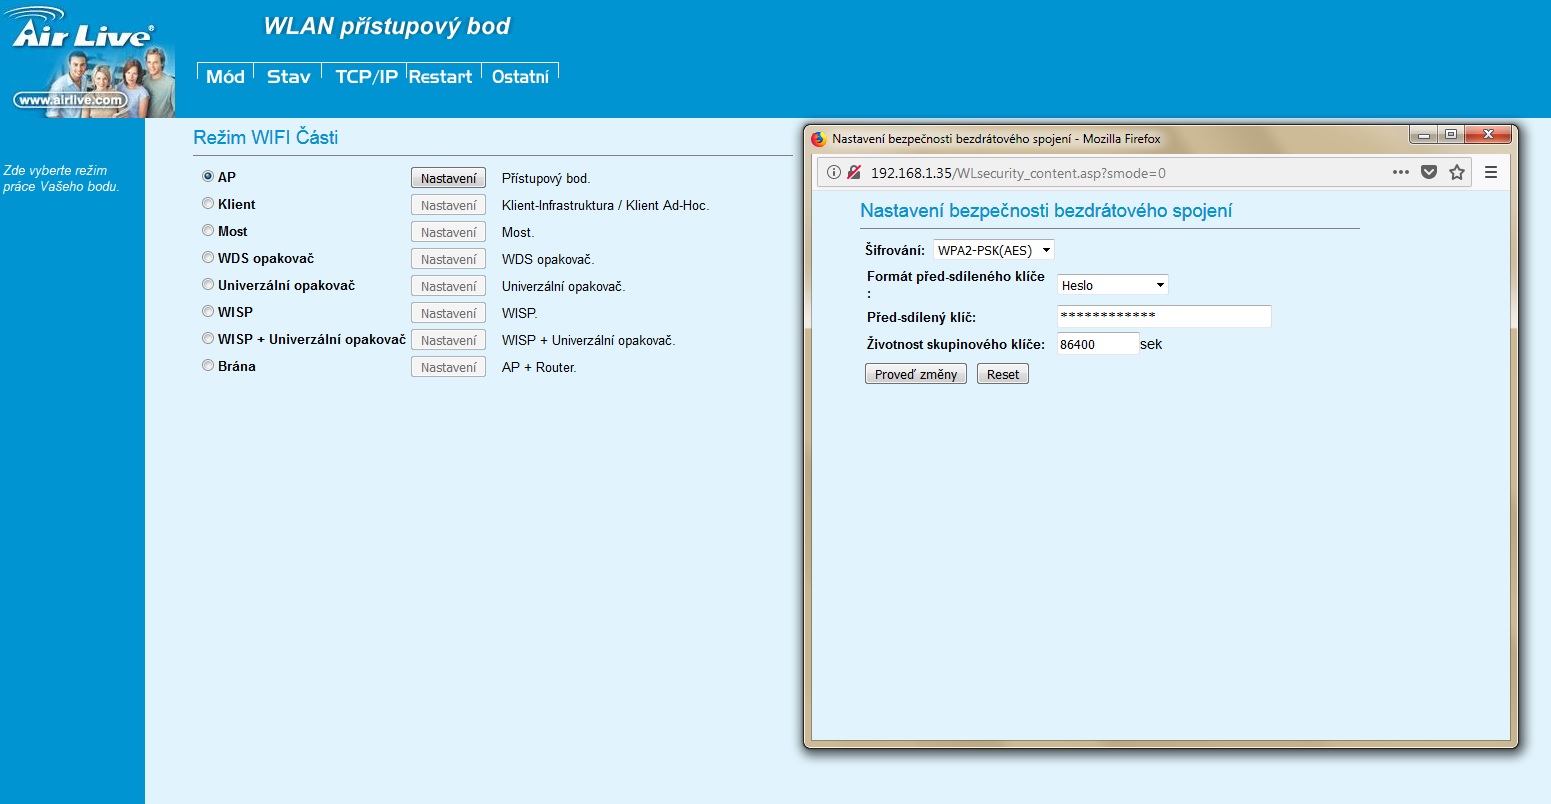
Task: Click the AirLive logo image
Action: click(88, 60)
